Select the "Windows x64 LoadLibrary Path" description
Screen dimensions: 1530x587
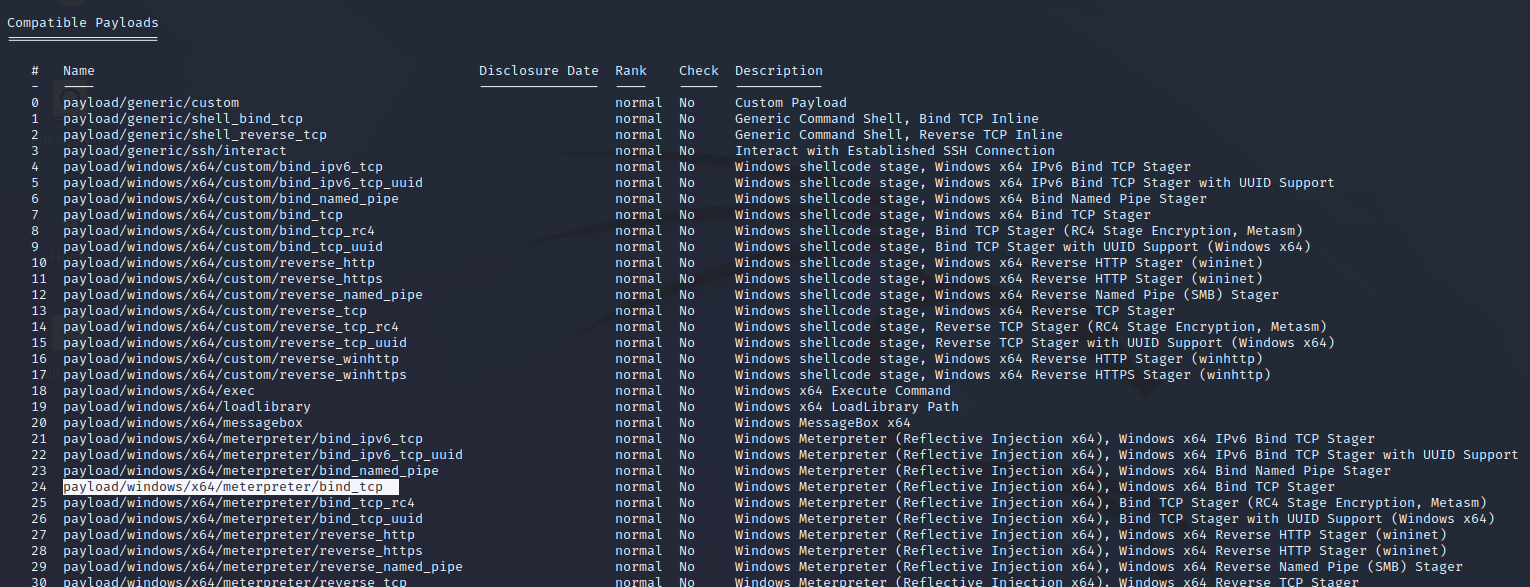pyautogui.click(x=847, y=407)
